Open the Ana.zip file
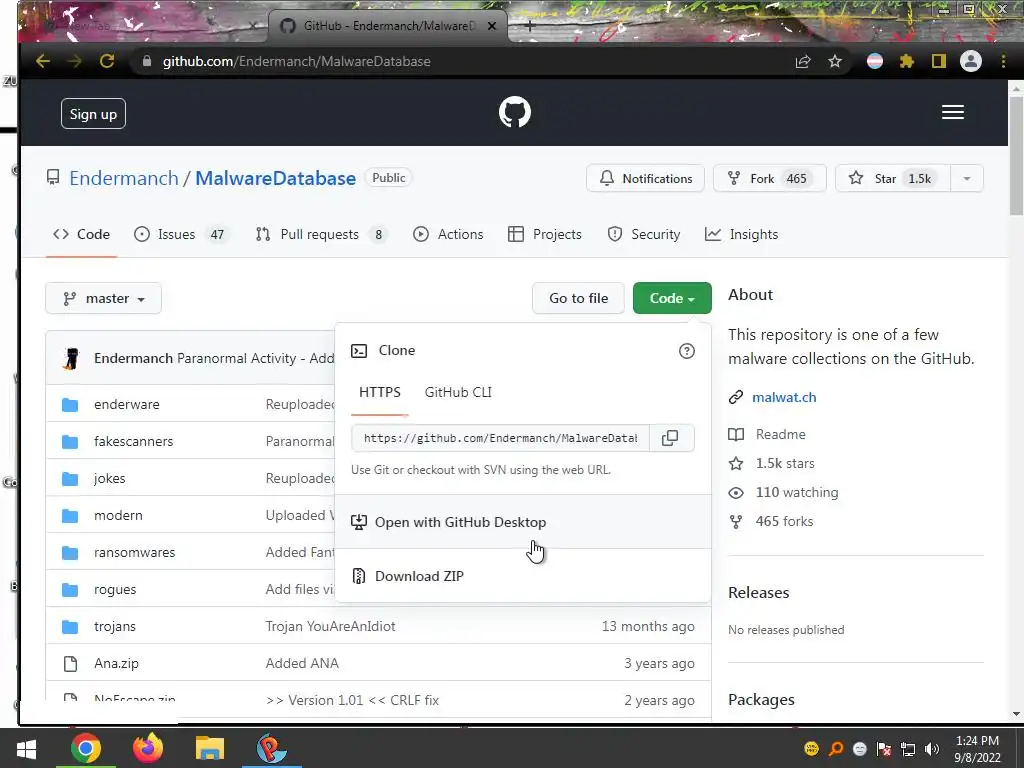Image resolution: width=1024 pixels, height=768 pixels. click(116, 664)
